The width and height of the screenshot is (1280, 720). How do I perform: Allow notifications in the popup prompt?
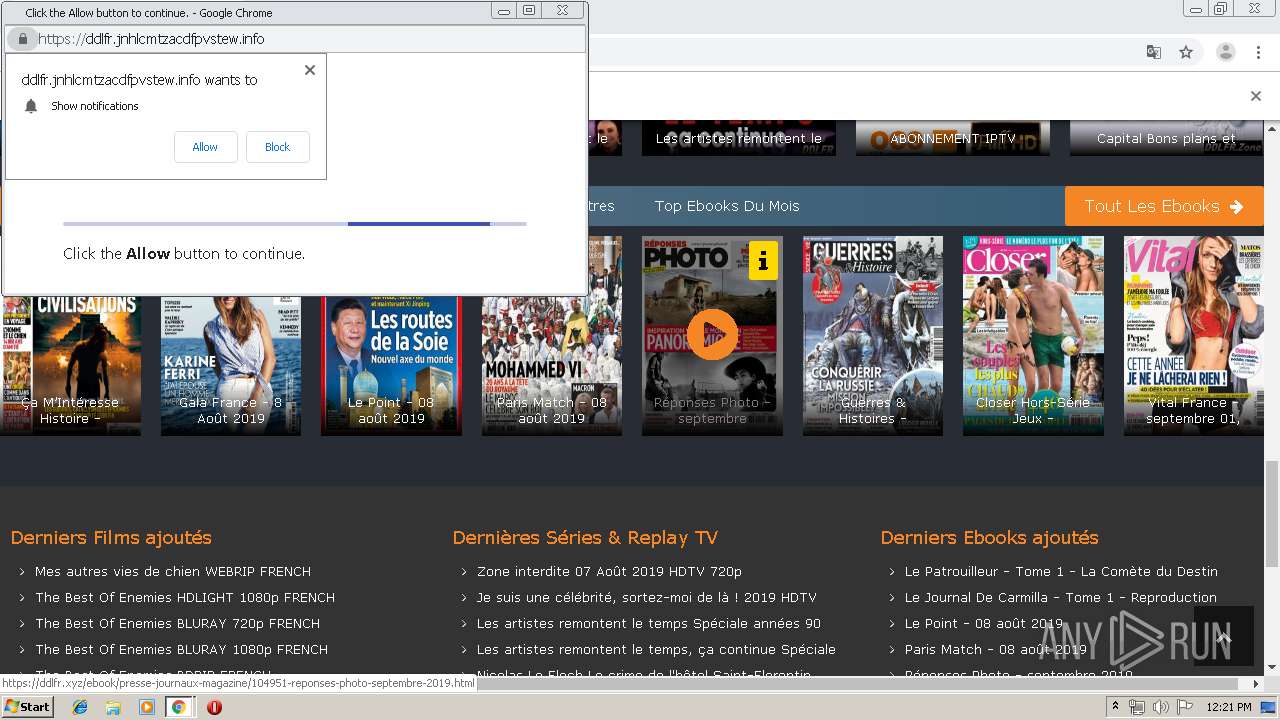click(205, 147)
